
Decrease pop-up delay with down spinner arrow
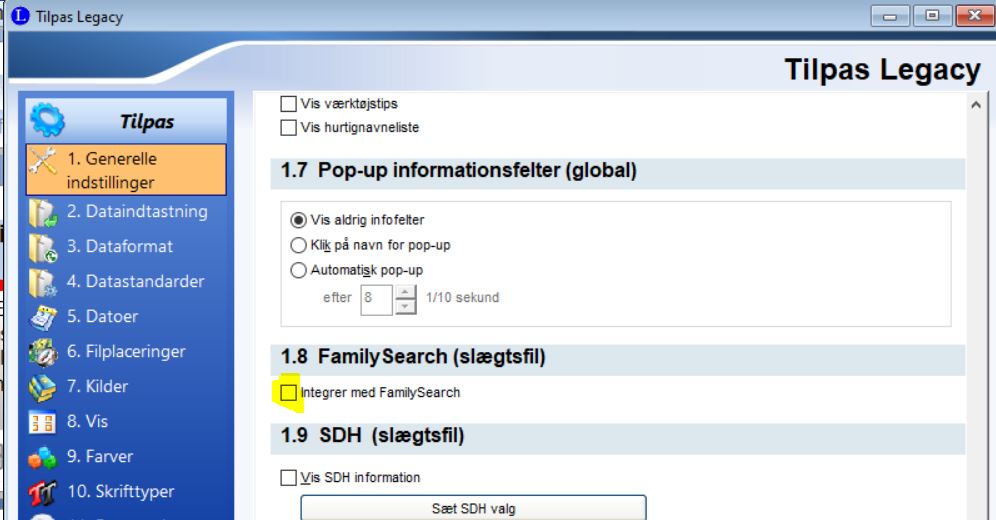pos(405,307)
